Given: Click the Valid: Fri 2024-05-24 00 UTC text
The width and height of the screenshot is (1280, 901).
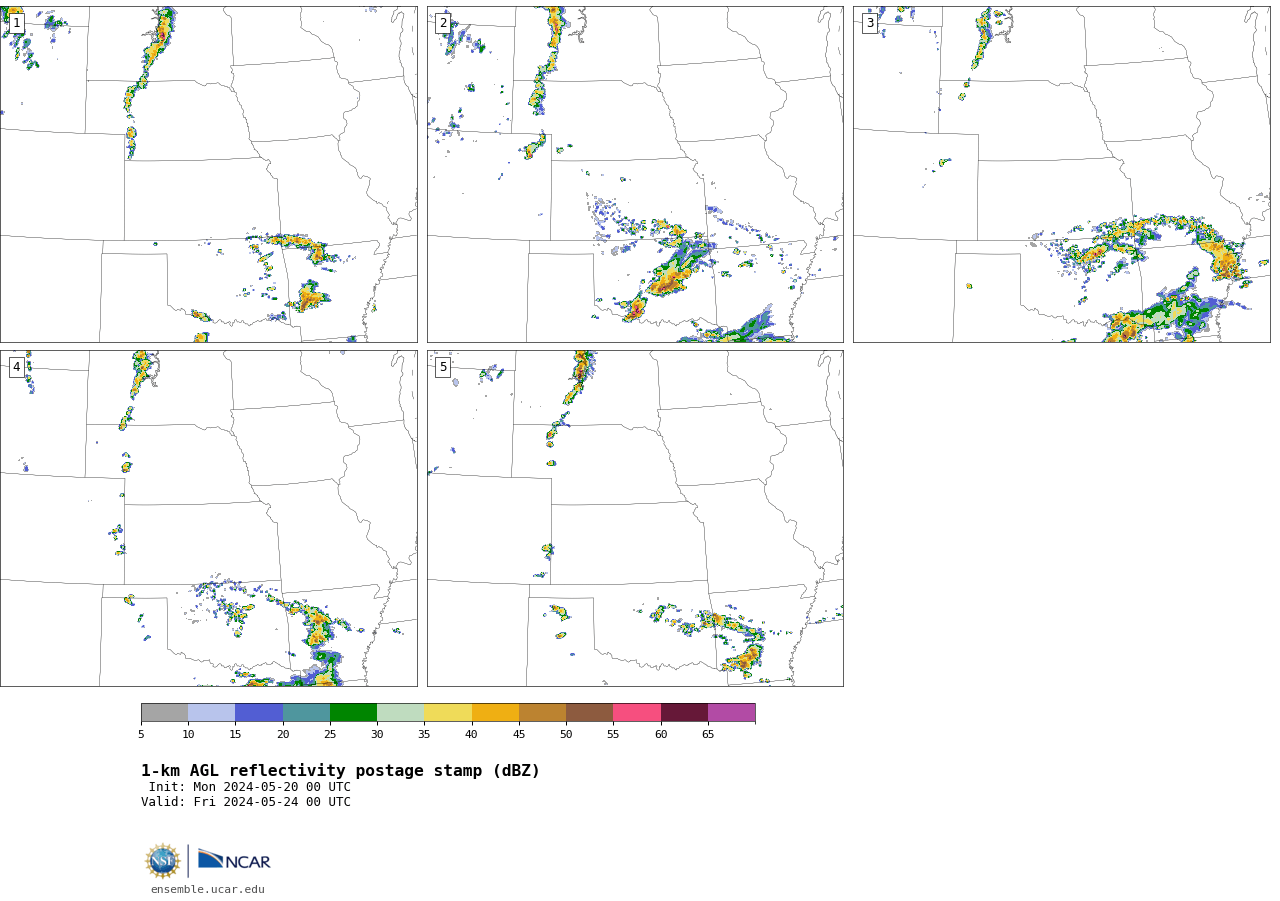Looking at the screenshot, I should click(246, 802).
